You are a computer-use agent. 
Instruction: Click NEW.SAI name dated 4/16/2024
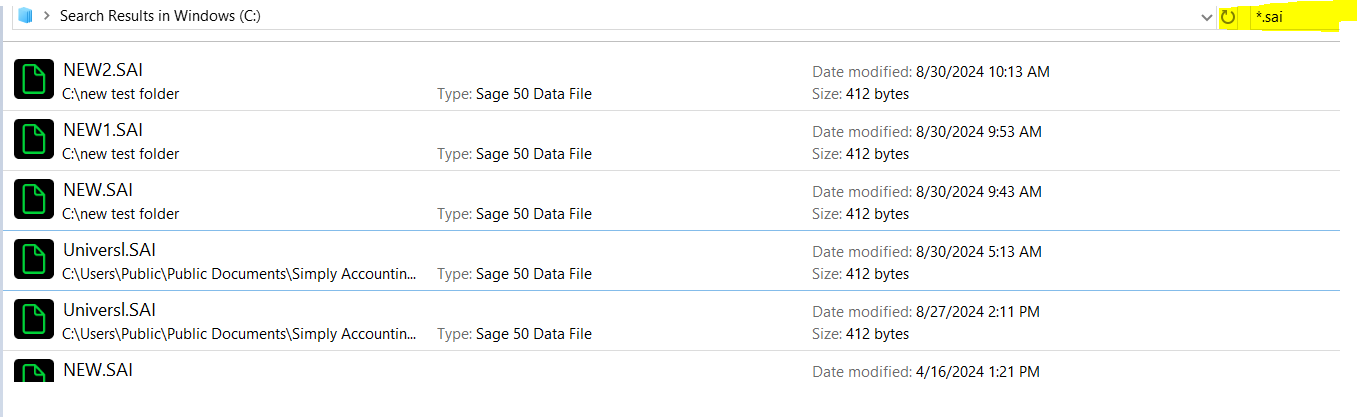(98, 370)
